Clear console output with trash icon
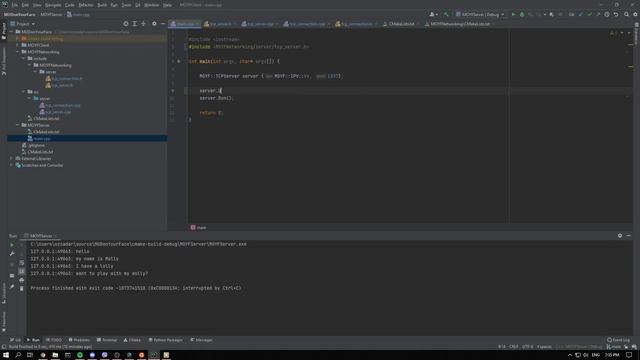 coord(22,289)
